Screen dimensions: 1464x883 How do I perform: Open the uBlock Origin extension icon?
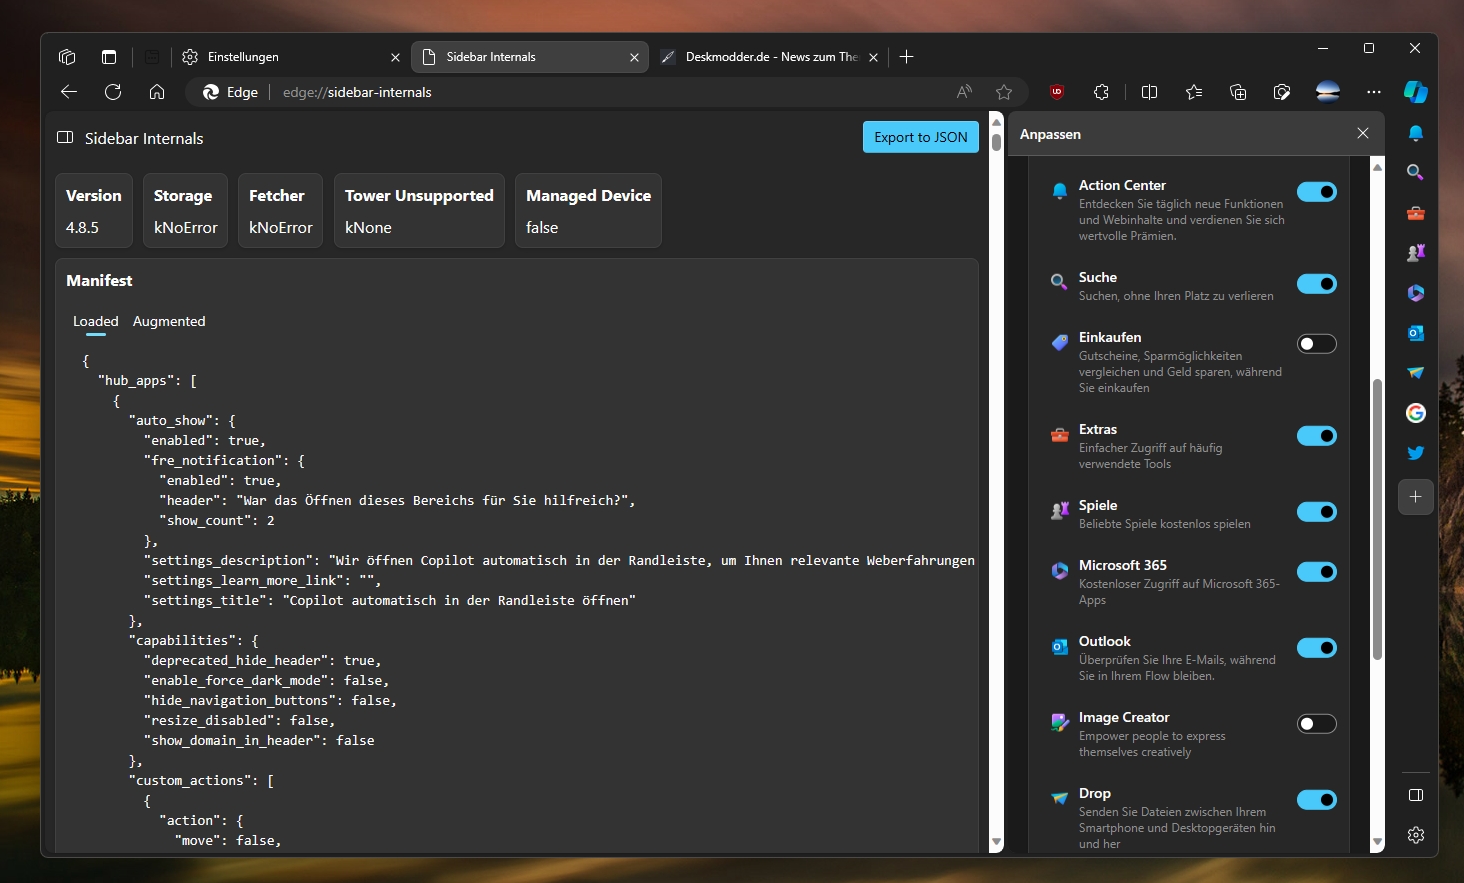coord(1057,92)
